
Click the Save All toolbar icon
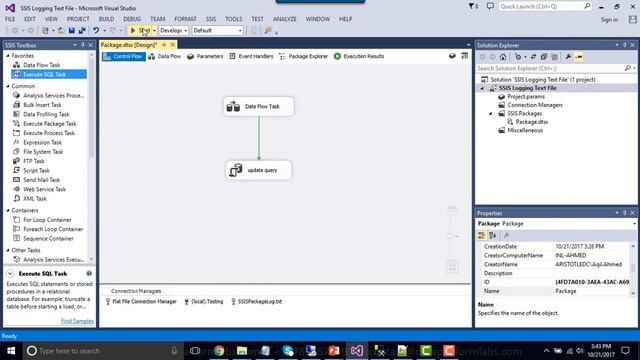[x=82, y=31]
